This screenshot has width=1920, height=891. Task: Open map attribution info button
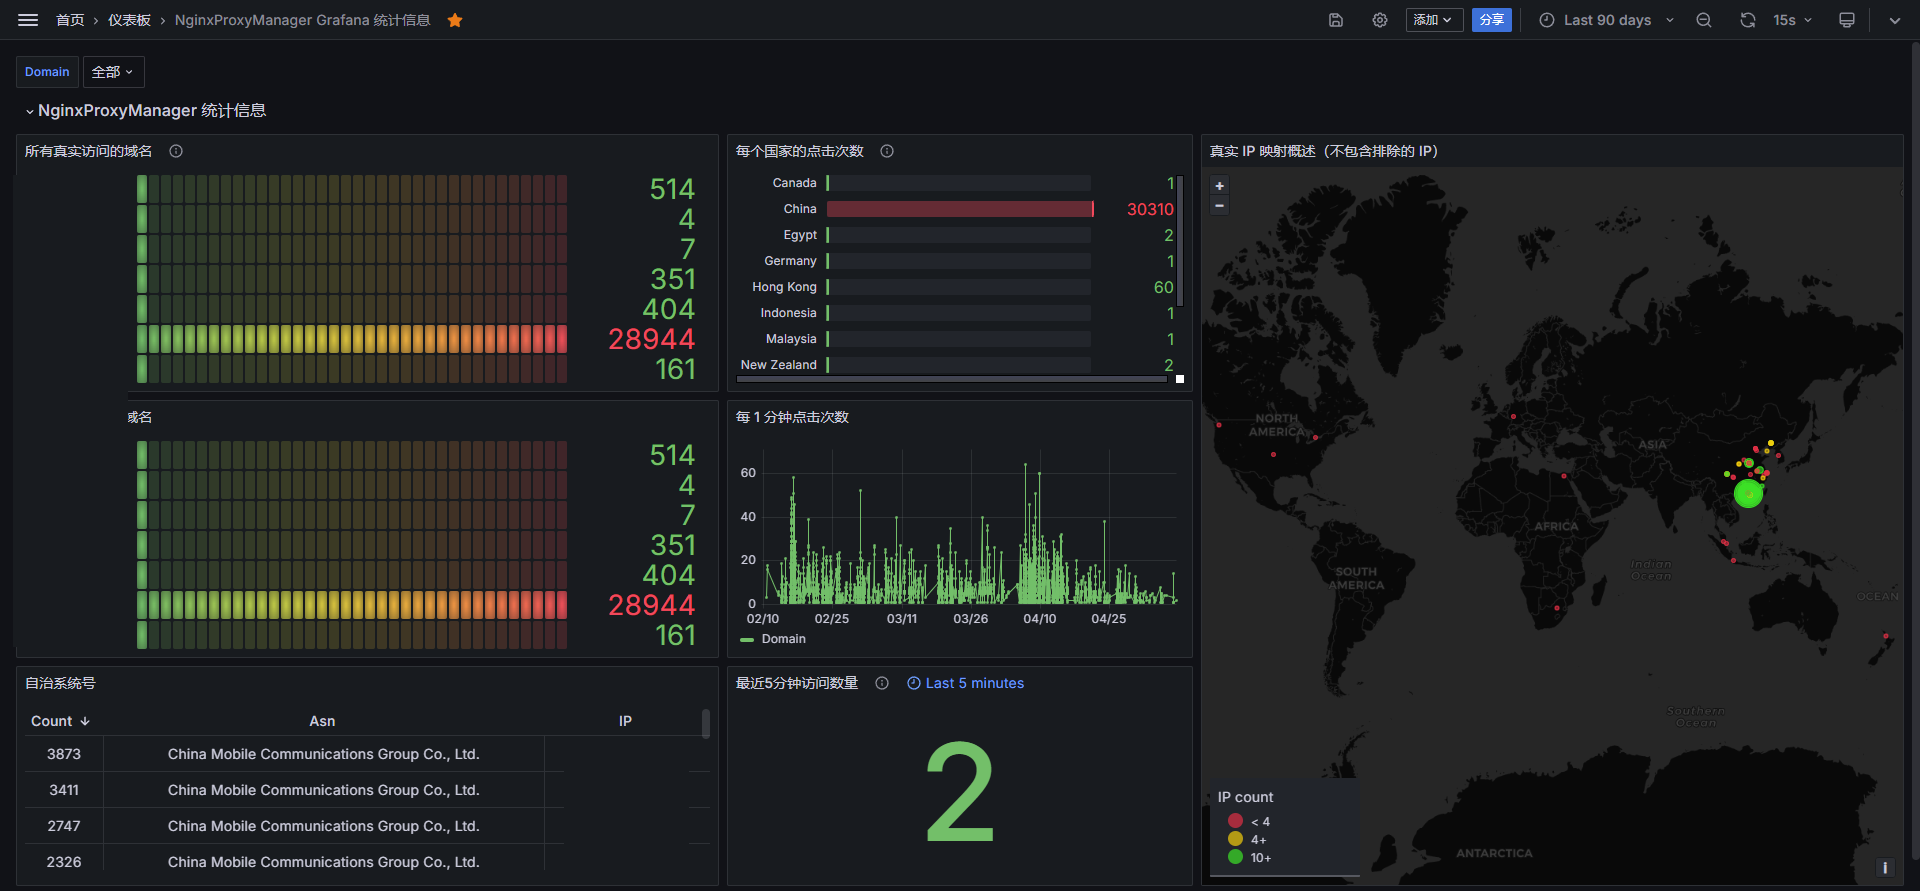[x=1885, y=868]
